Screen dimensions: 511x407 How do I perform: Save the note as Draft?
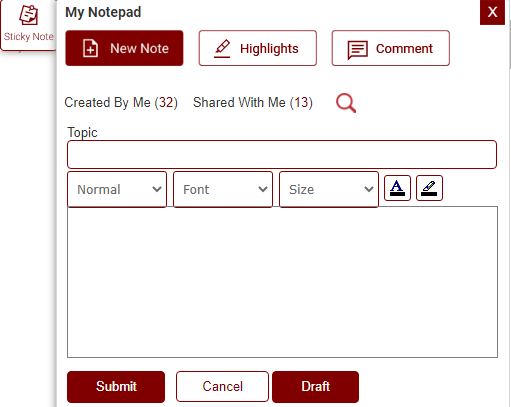(315, 387)
